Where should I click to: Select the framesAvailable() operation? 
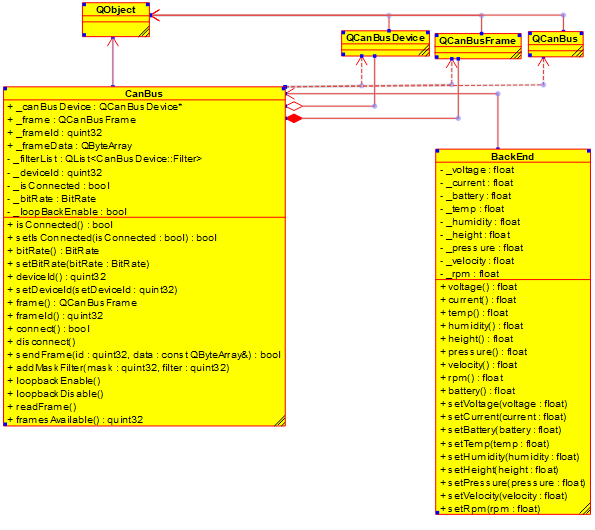pyautogui.click(x=75, y=420)
